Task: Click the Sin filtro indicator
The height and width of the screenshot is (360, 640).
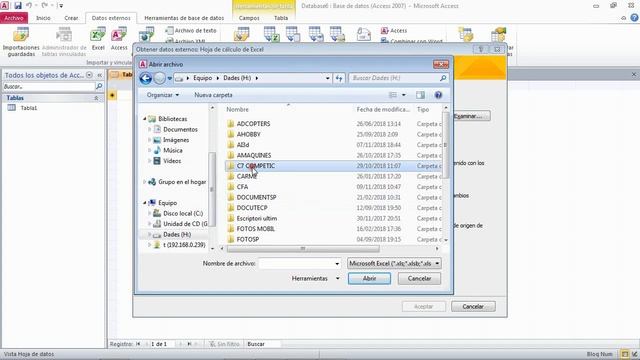Action: click(x=224, y=344)
